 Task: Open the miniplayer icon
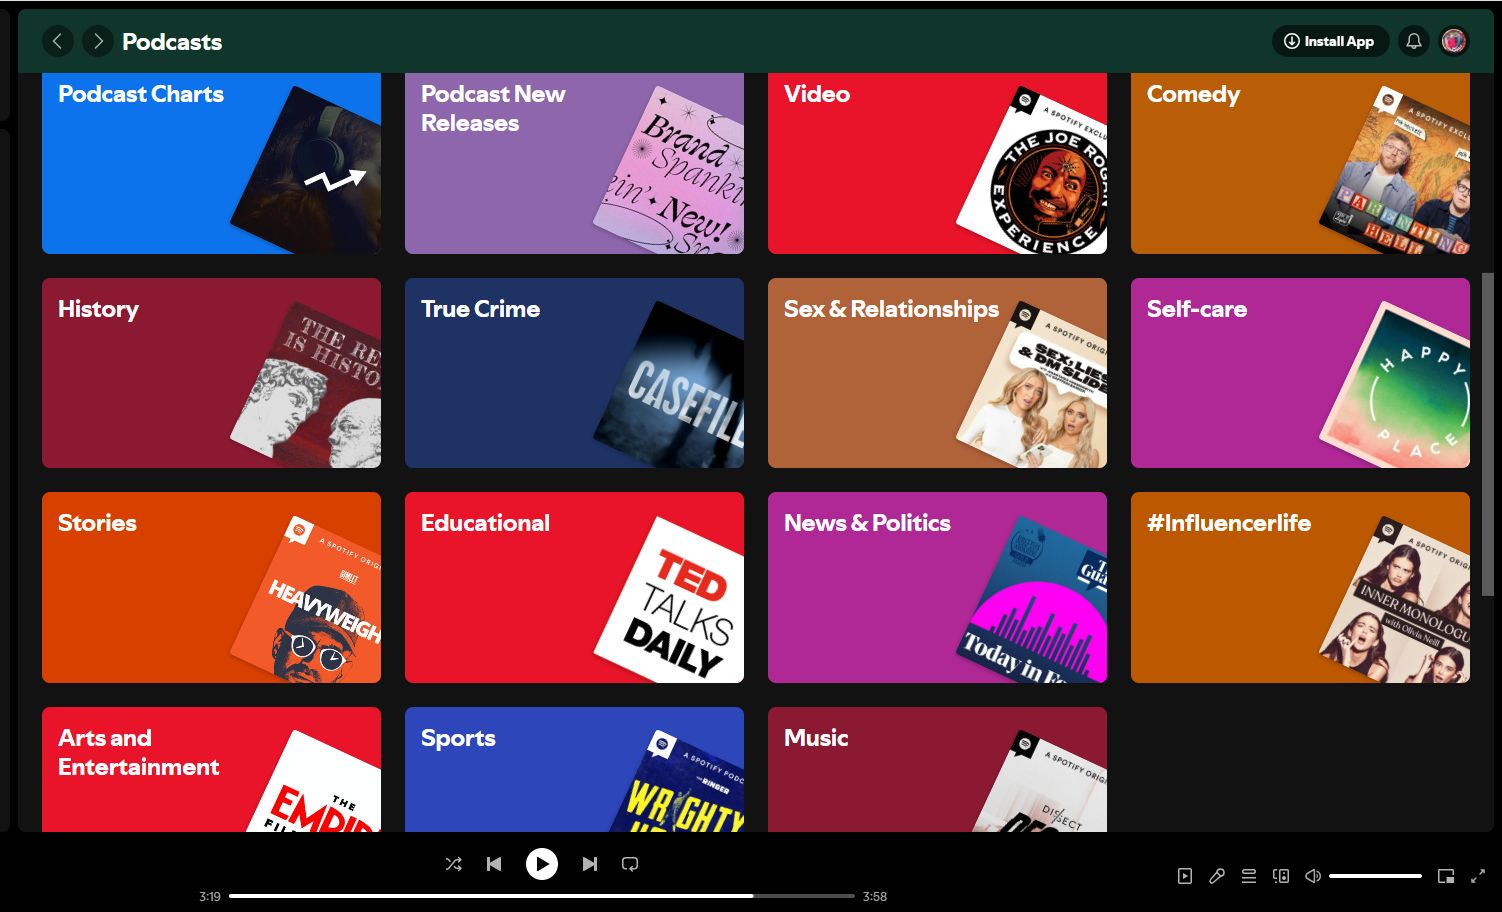[1446, 876]
